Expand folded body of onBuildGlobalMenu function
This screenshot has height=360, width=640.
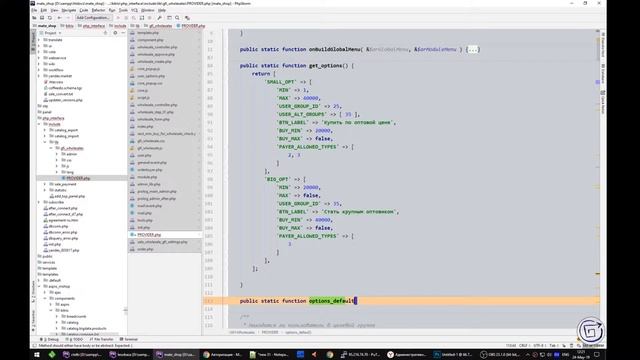tap(472, 49)
